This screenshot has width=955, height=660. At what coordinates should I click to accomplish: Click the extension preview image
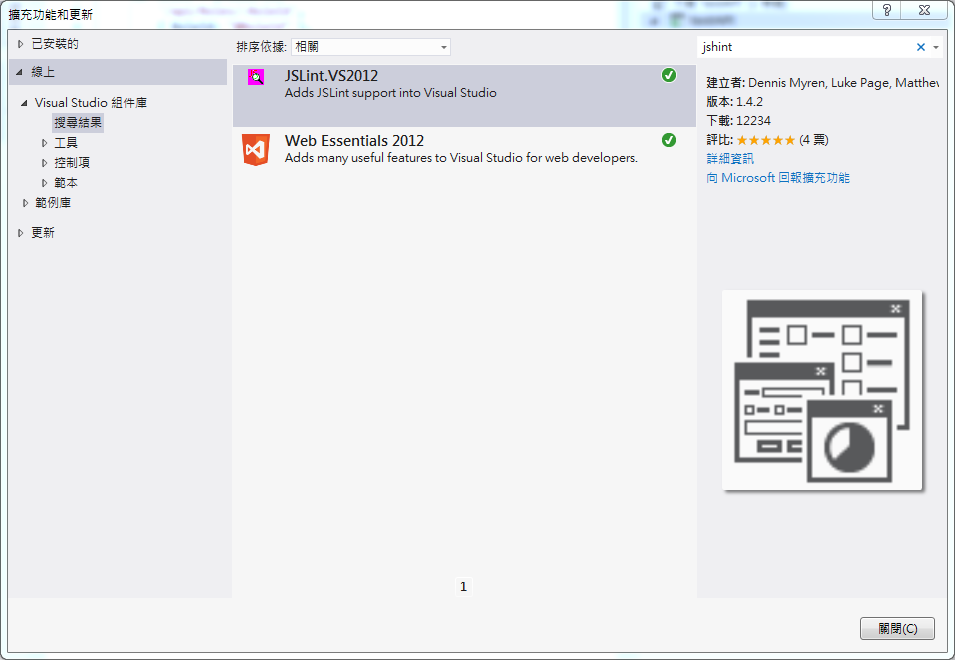(822, 390)
